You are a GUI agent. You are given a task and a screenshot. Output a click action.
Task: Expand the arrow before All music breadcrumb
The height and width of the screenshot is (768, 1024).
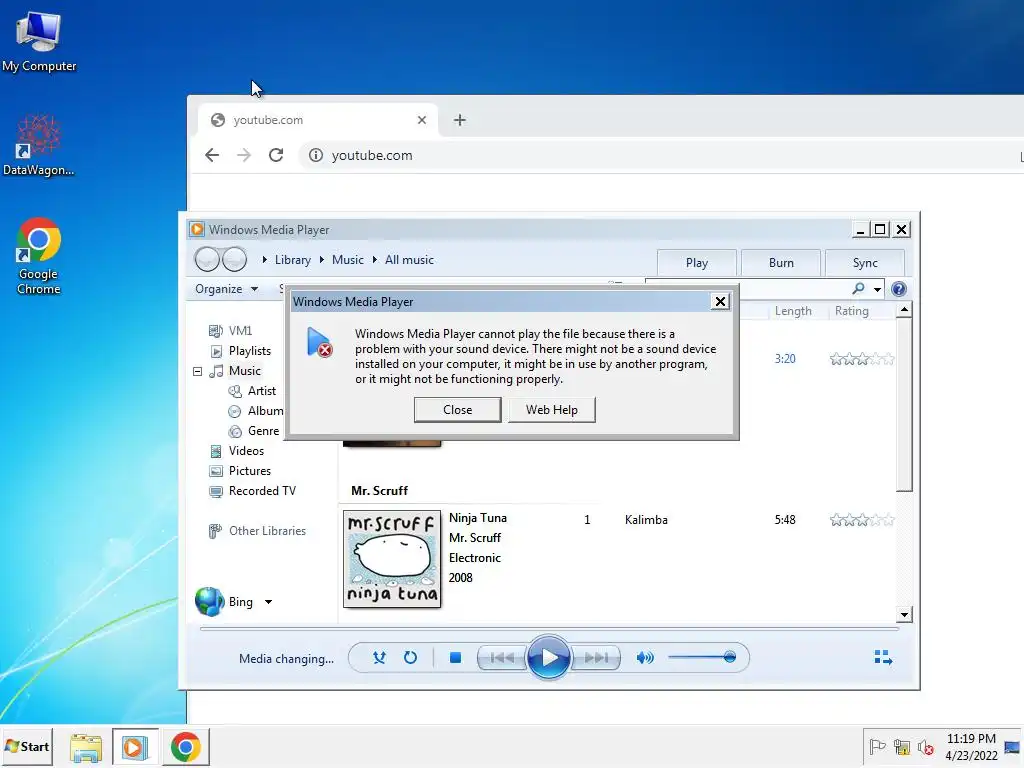click(375, 260)
